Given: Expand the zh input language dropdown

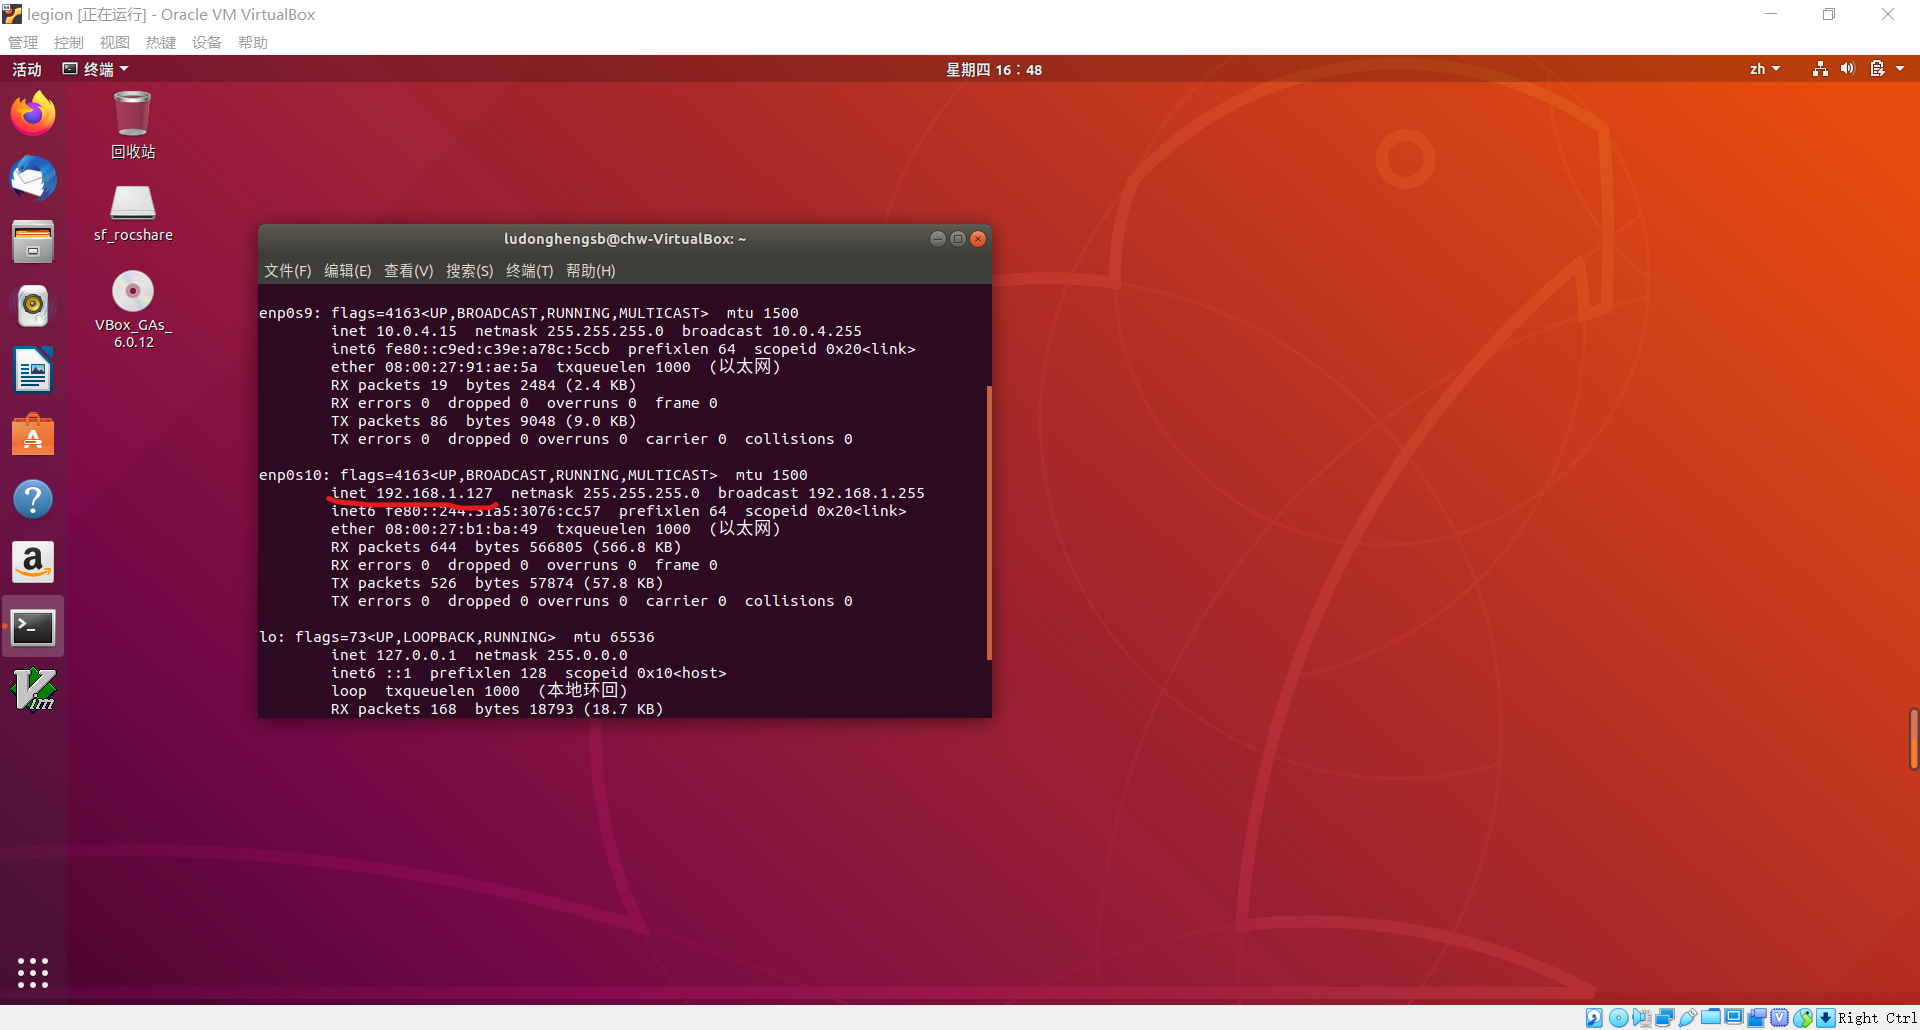Looking at the screenshot, I should pos(1765,69).
